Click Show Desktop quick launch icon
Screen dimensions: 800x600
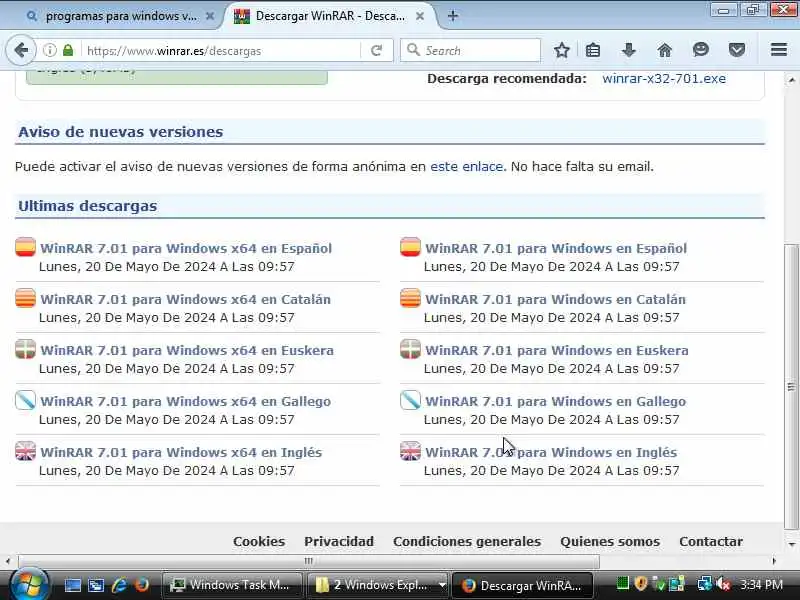[x=72, y=585]
